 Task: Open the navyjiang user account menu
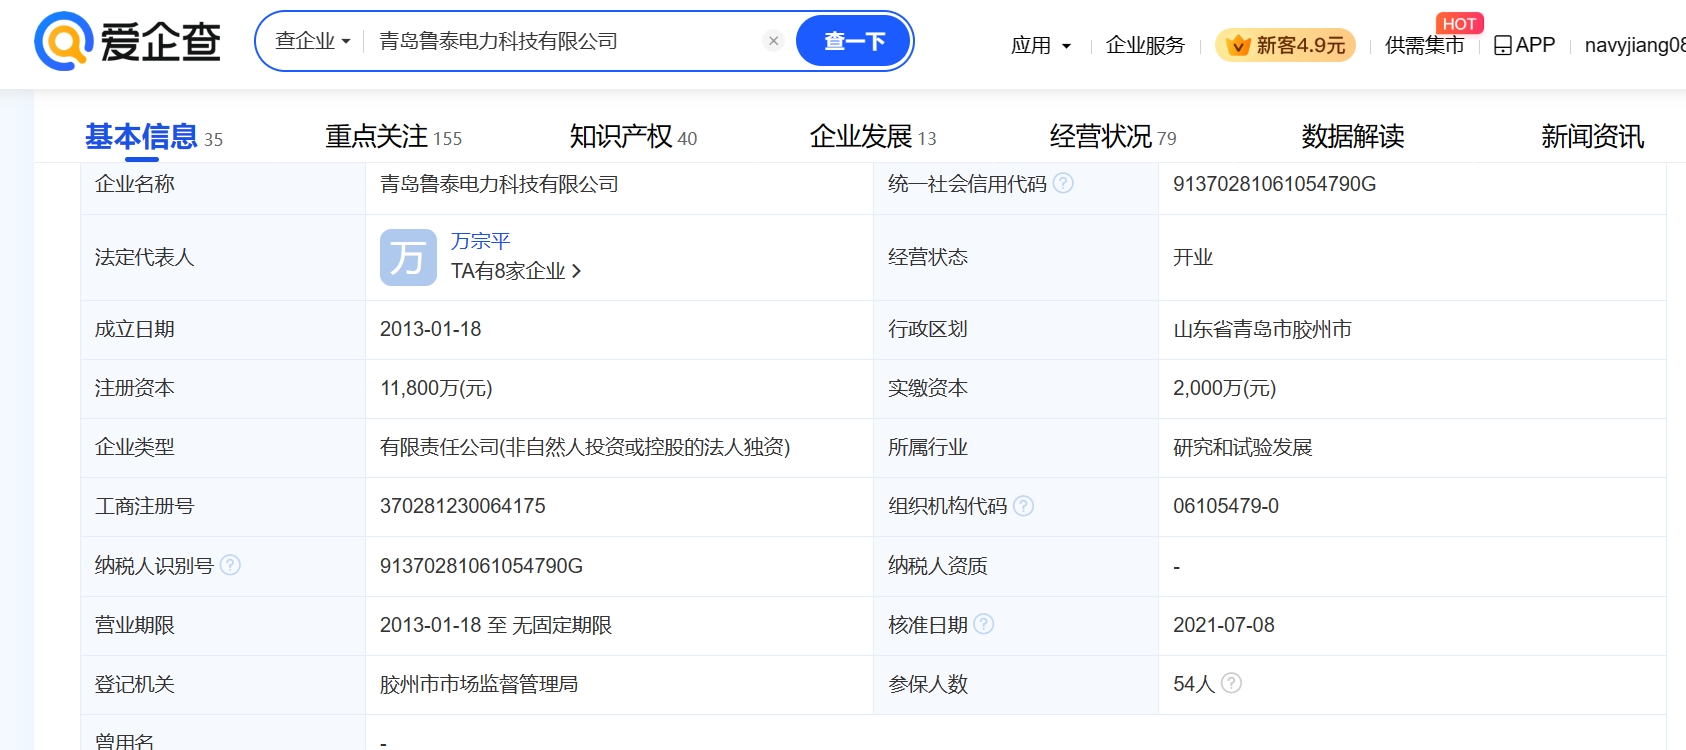1635,45
